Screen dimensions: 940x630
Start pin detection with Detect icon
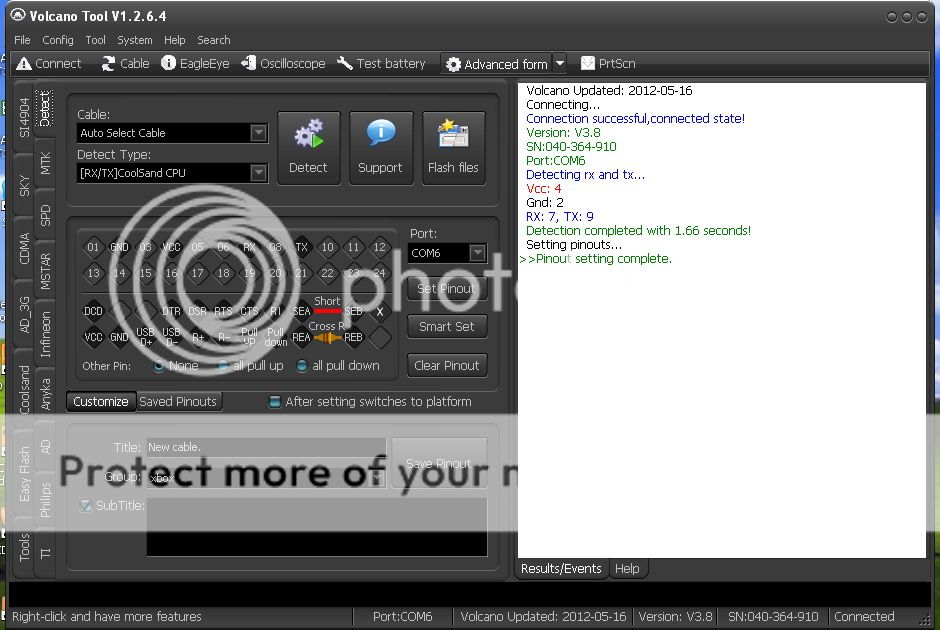[308, 148]
